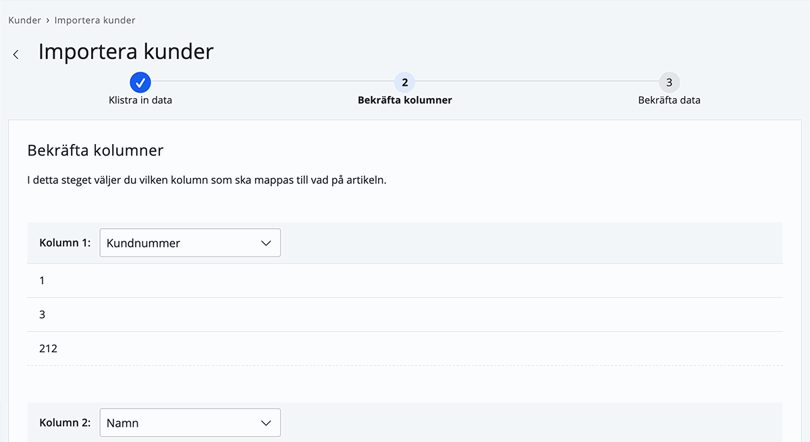Click the chevron arrow in the Namn dropdown
The height and width of the screenshot is (442, 810).
[266, 423]
